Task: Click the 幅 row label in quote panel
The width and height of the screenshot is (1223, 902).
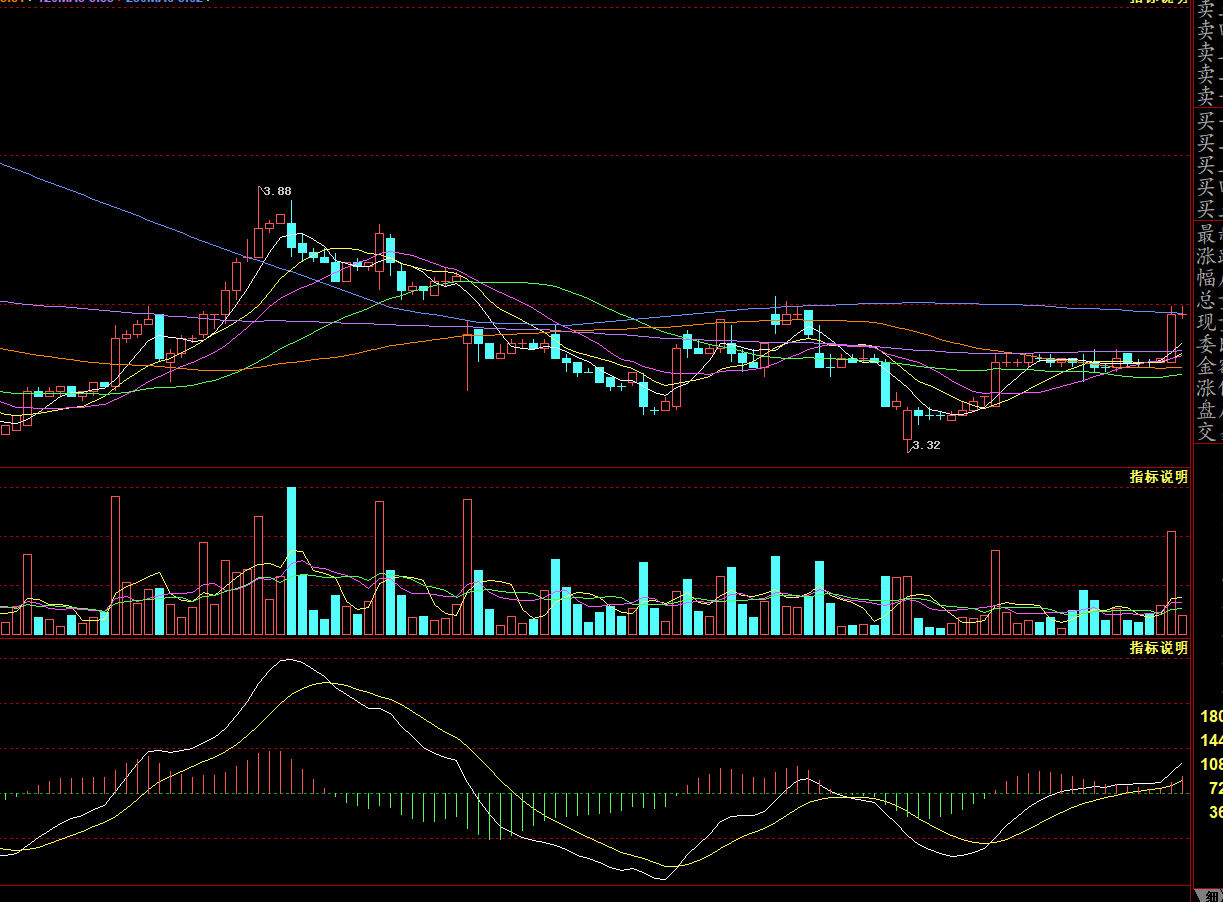Action: point(1208,278)
